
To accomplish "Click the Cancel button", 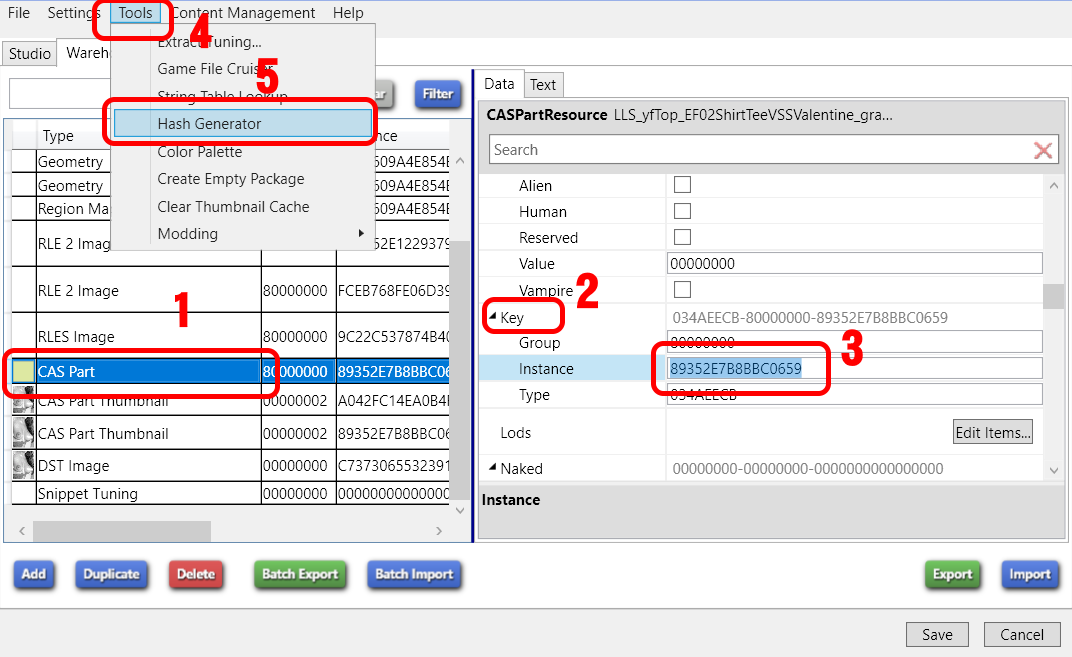I will pyautogui.click(x=1021, y=634).
